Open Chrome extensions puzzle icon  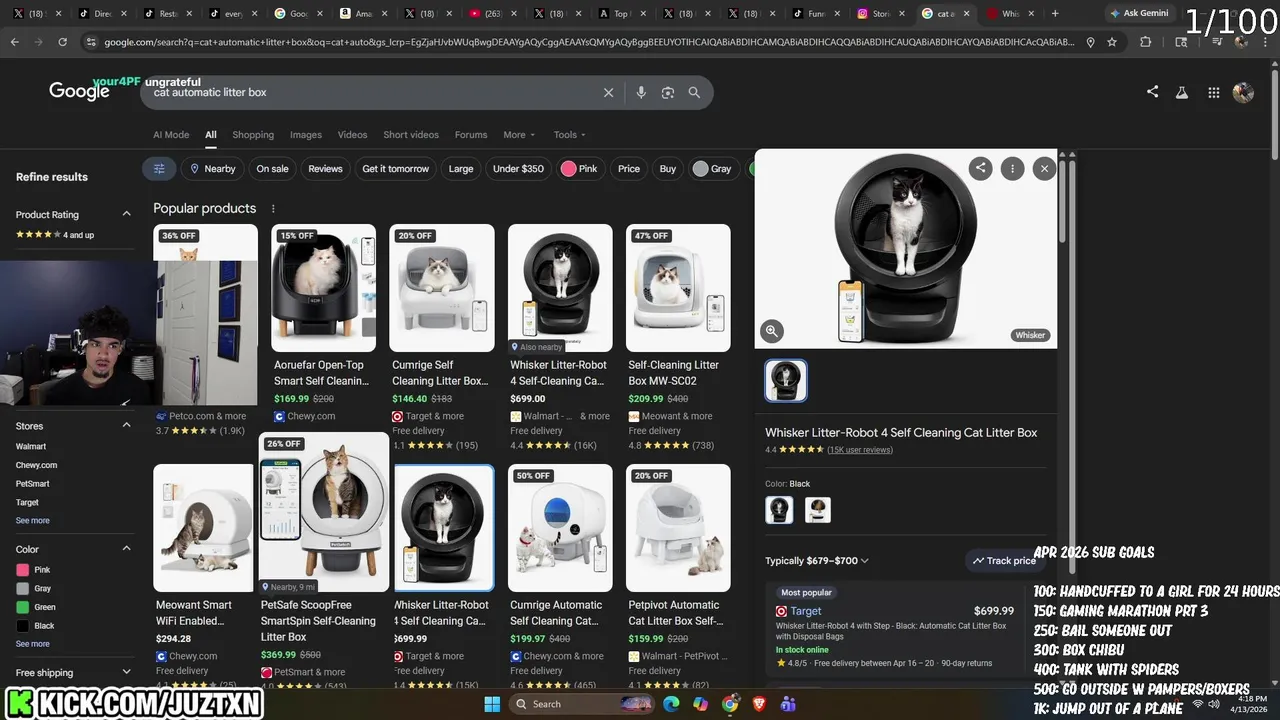[x=1146, y=42]
